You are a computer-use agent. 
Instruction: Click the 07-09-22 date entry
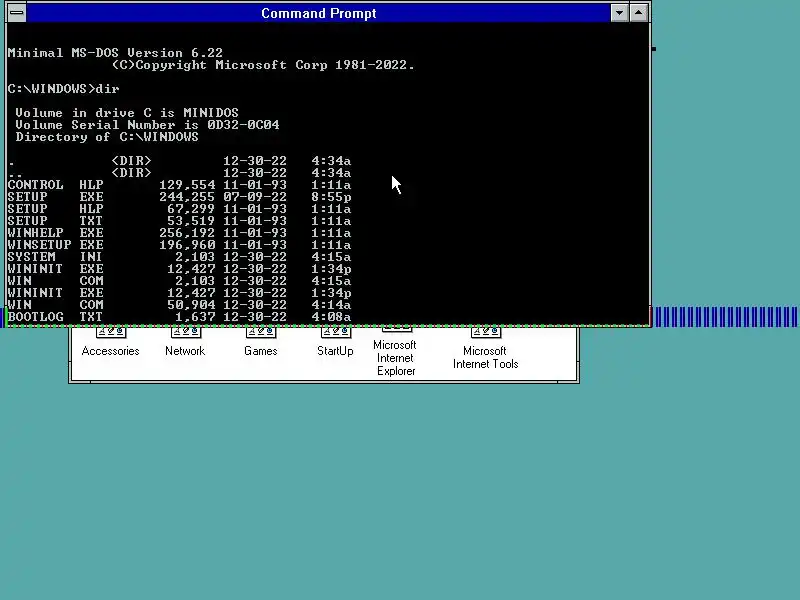[x=255, y=197]
